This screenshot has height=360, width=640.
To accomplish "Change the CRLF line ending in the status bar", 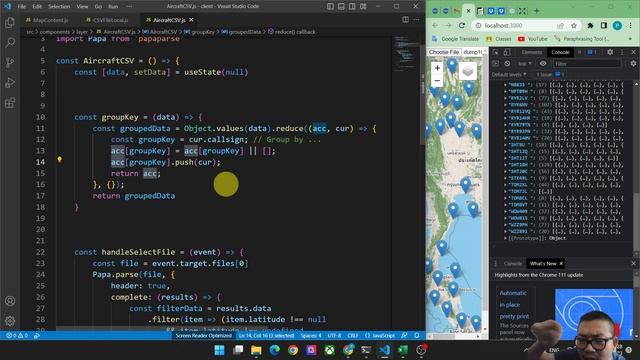I will [353, 336].
